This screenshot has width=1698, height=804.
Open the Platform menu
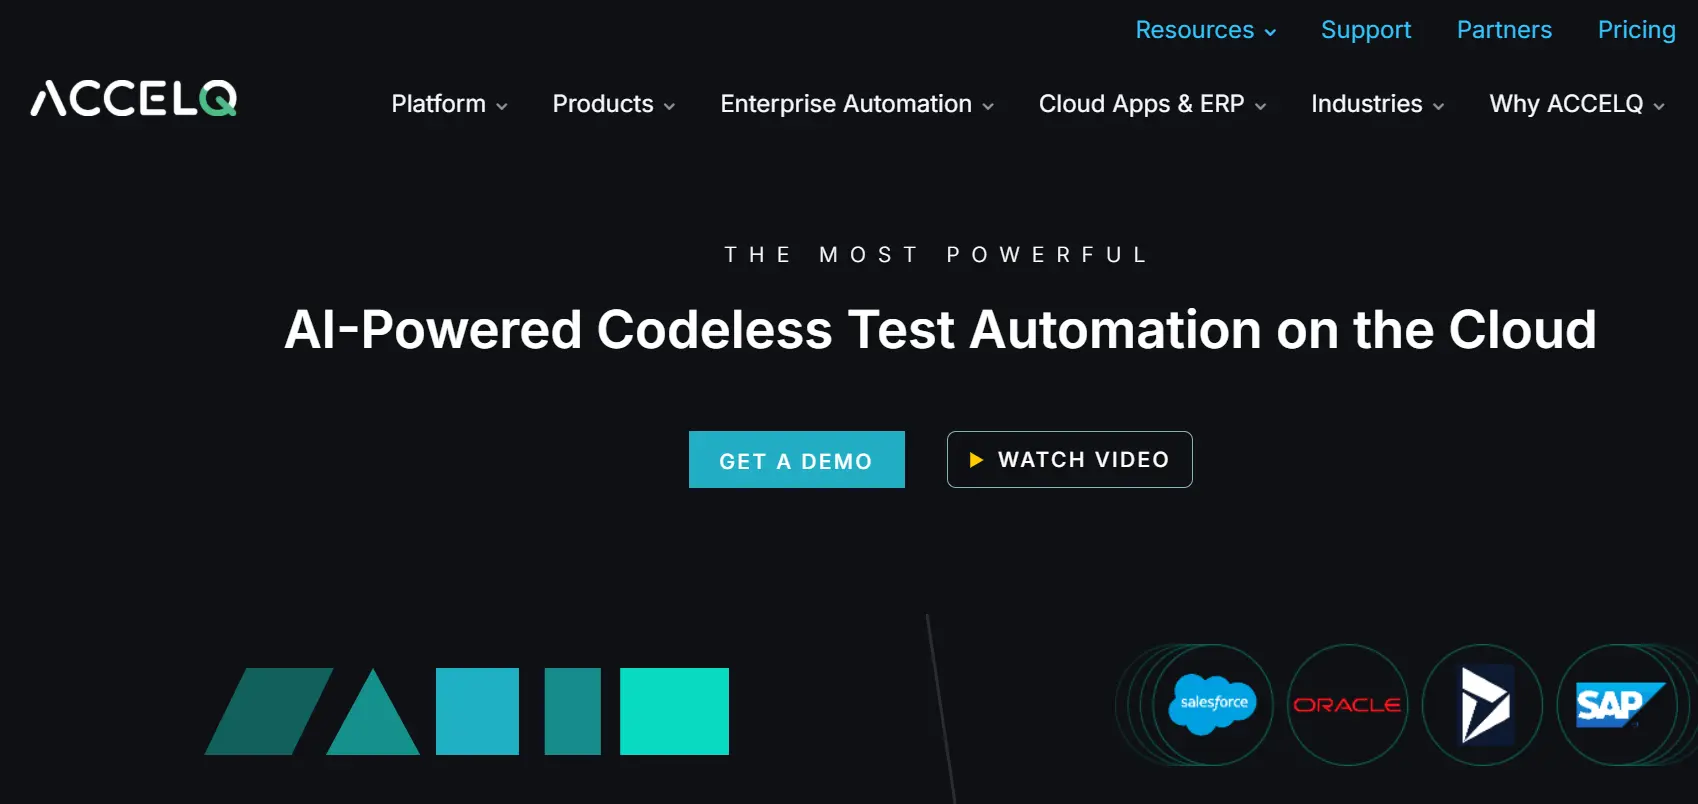(449, 104)
